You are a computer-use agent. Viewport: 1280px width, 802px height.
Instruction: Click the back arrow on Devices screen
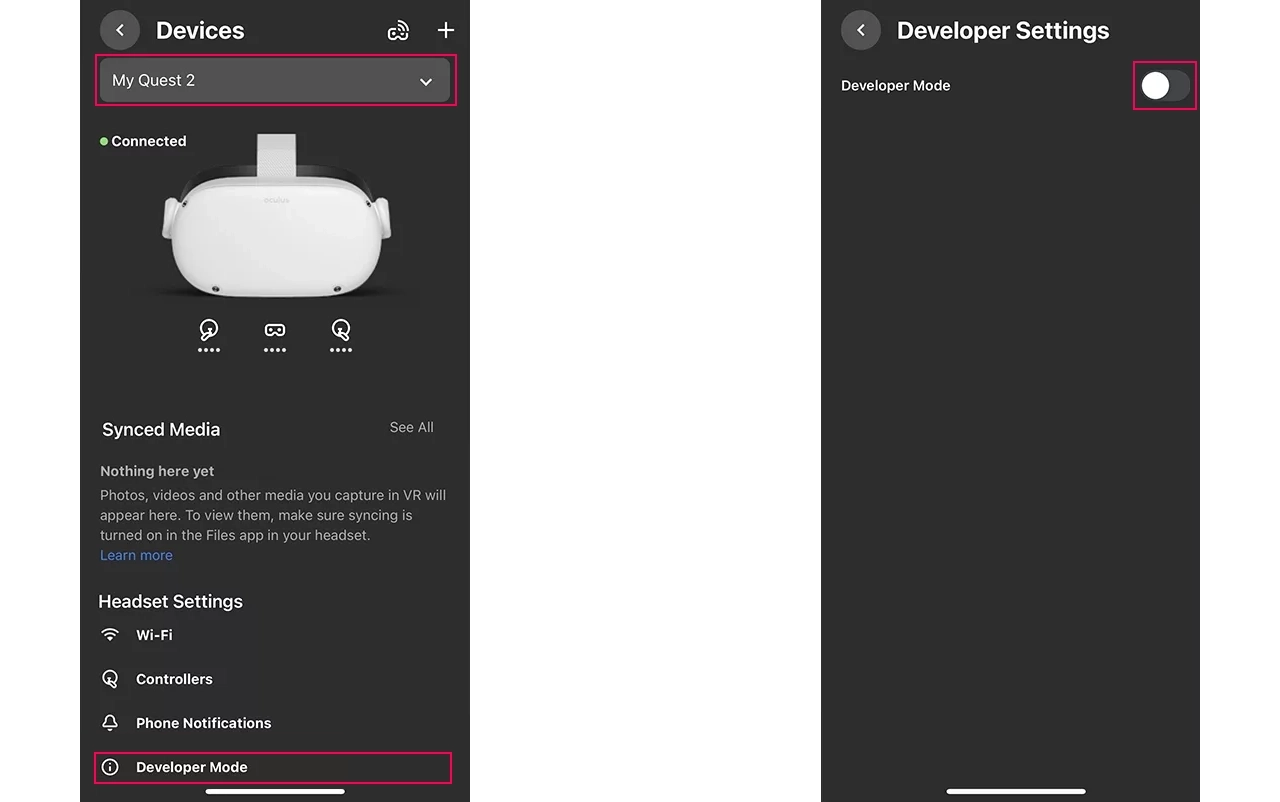click(119, 30)
